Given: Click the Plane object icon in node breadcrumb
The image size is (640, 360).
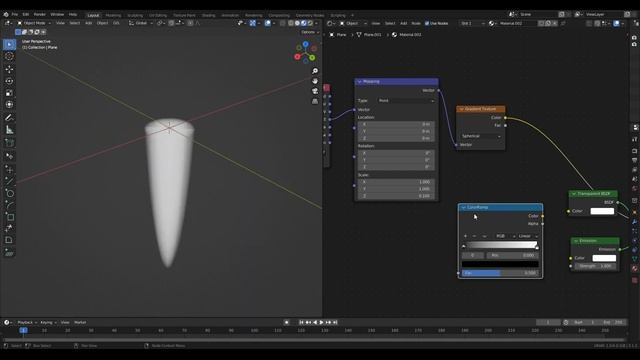Looking at the screenshot, I should pos(332,35).
